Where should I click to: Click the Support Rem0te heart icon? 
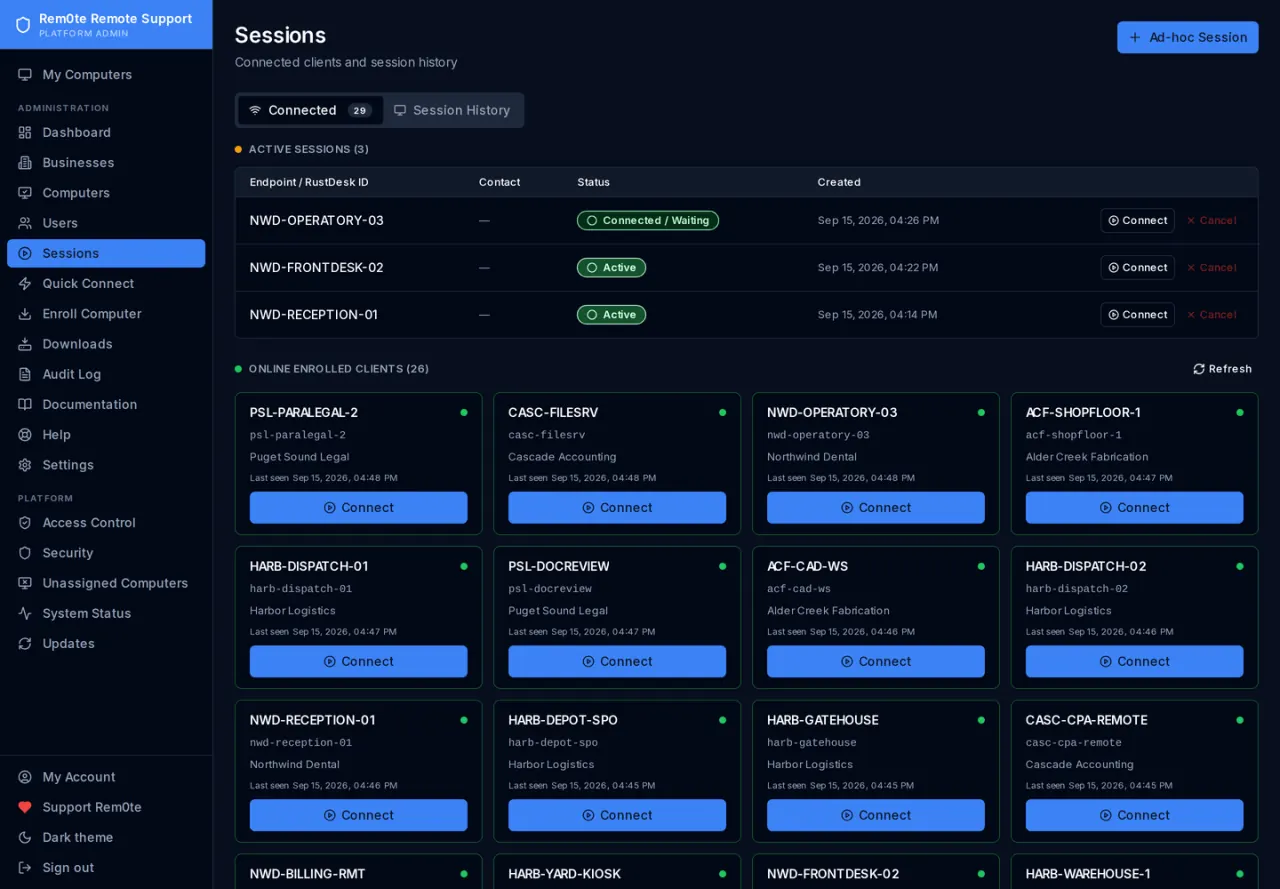(x=25, y=807)
